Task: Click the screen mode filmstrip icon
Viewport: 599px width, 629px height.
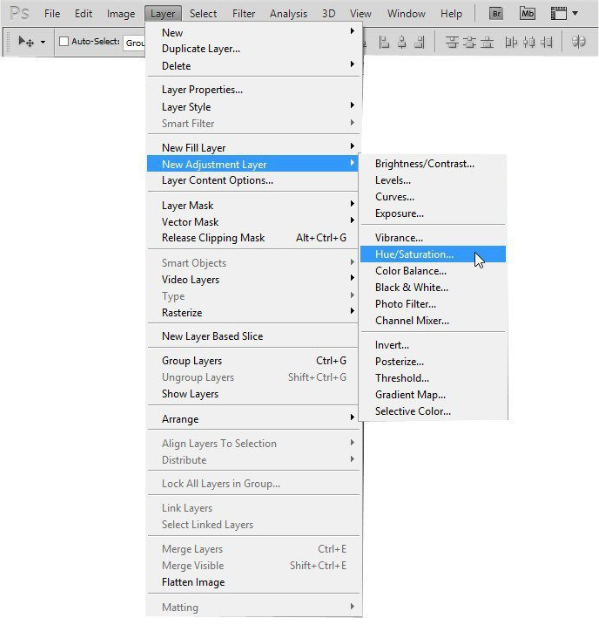Action: [558, 14]
